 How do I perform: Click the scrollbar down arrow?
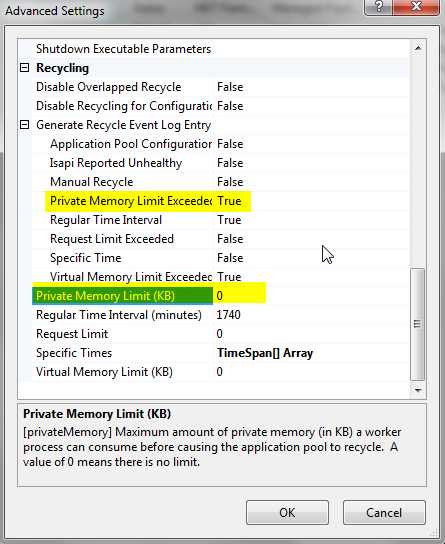[418, 390]
